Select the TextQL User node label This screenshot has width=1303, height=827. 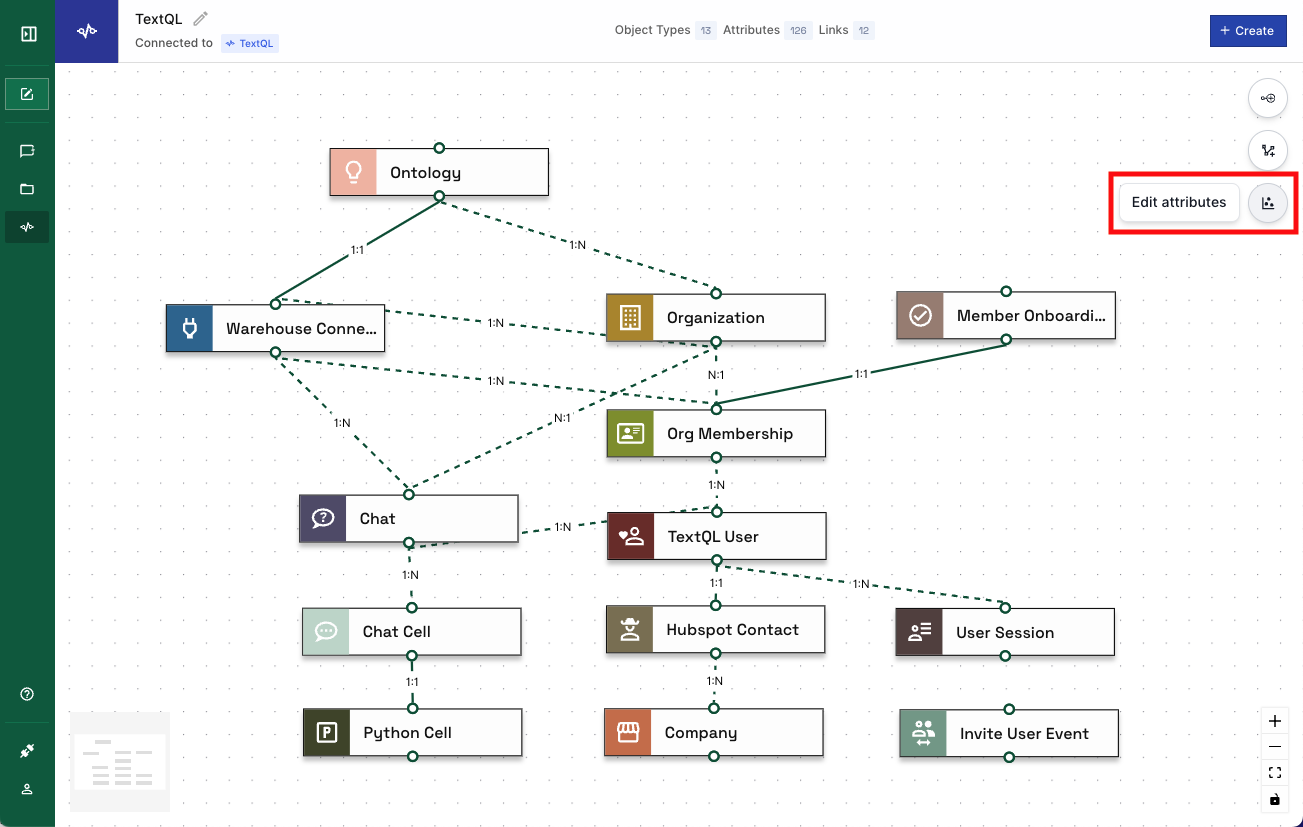[x=713, y=537]
